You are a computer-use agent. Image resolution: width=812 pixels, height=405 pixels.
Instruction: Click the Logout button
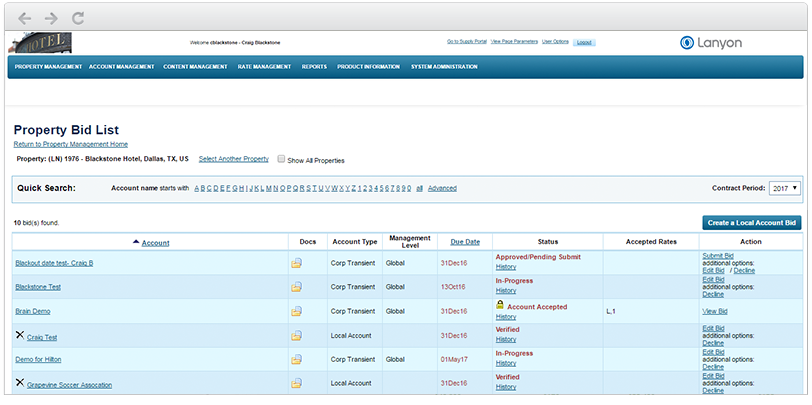point(585,43)
